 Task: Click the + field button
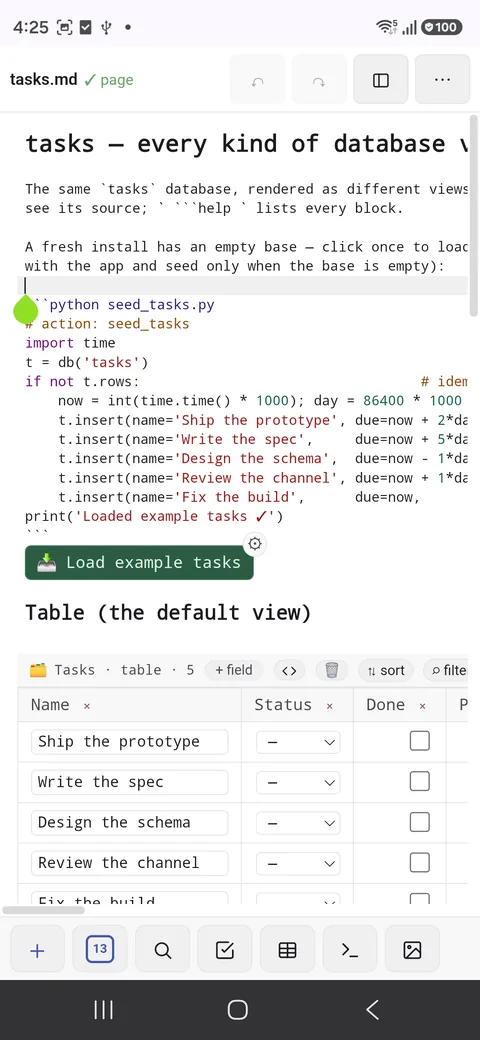234,671
